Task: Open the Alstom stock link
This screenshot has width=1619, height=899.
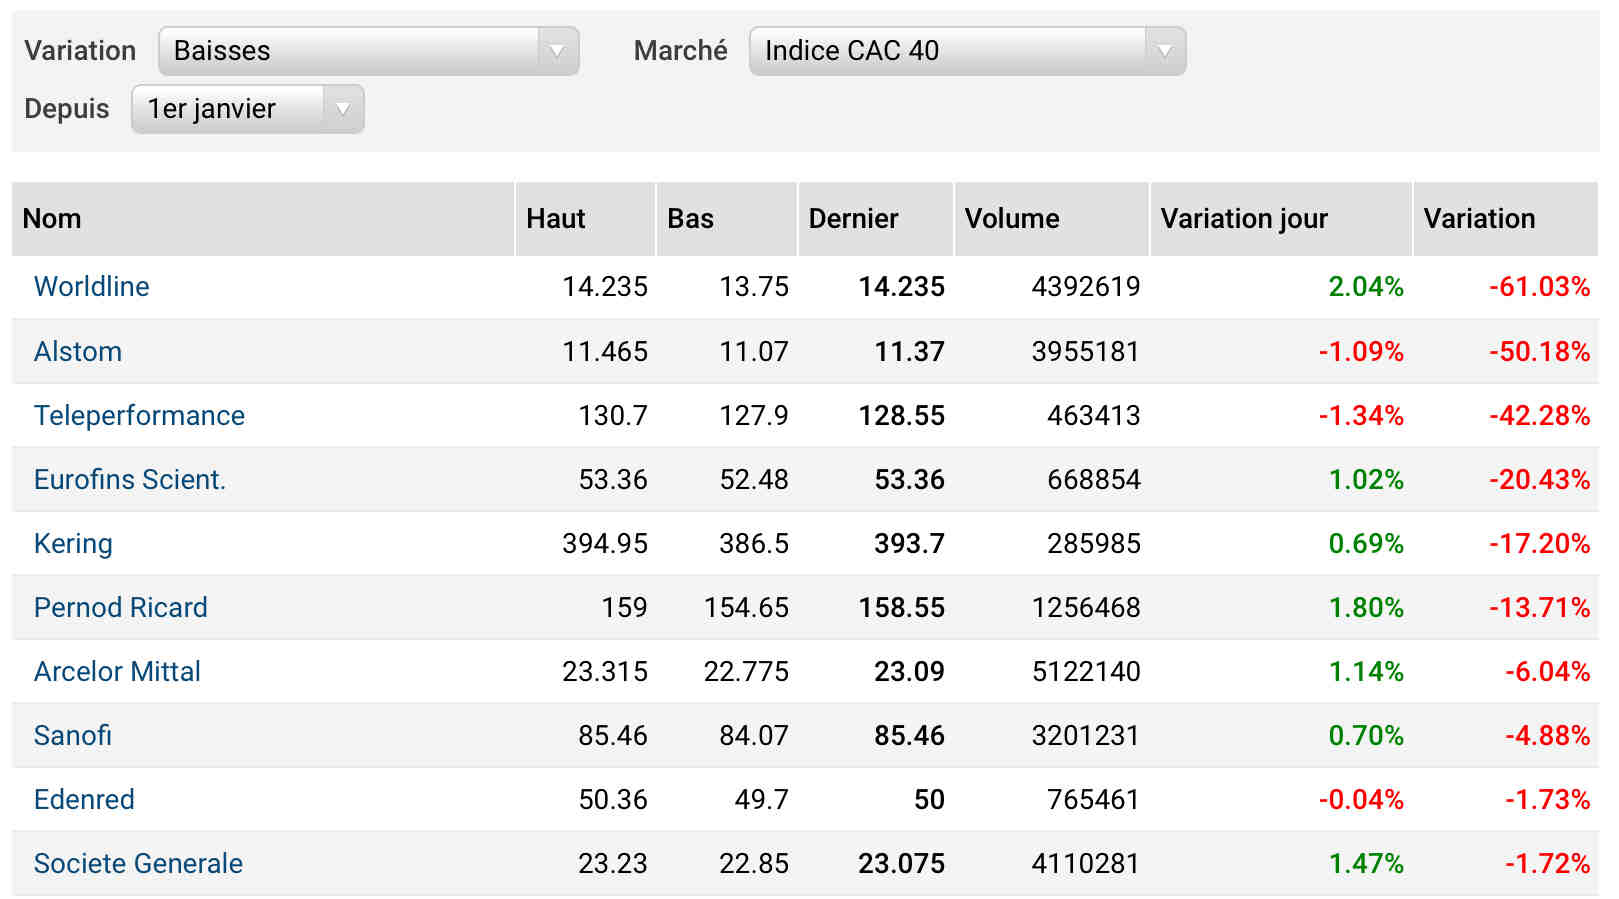Action: pos(78,352)
